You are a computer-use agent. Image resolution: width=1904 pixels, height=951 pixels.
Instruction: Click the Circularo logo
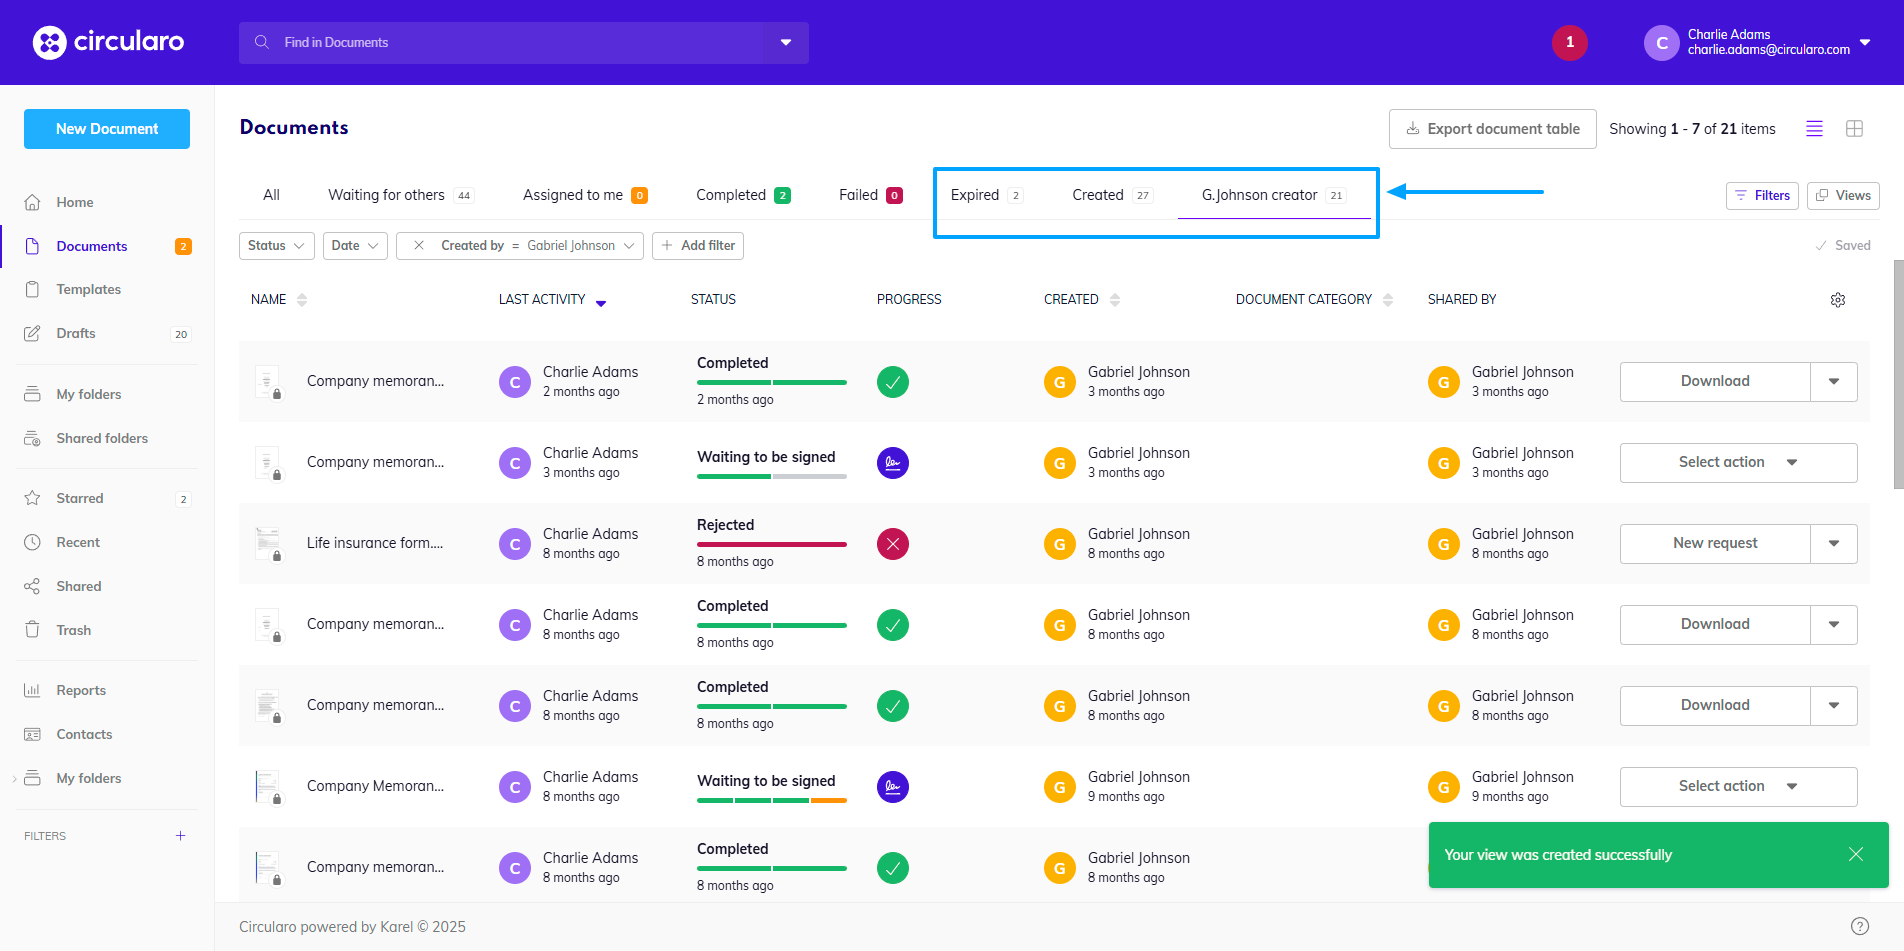tap(108, 42)
